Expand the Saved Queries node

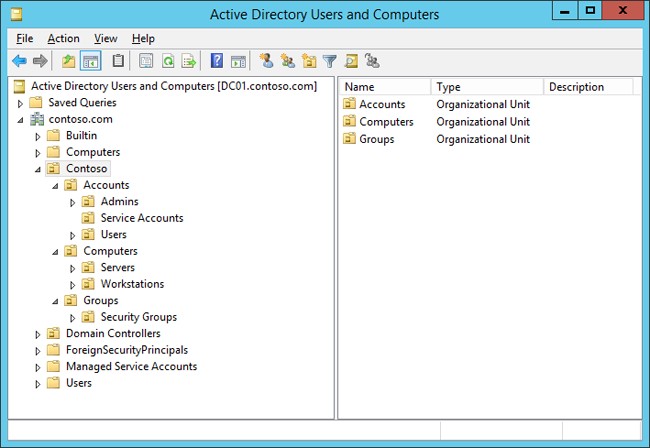click(x=21, y=103)
